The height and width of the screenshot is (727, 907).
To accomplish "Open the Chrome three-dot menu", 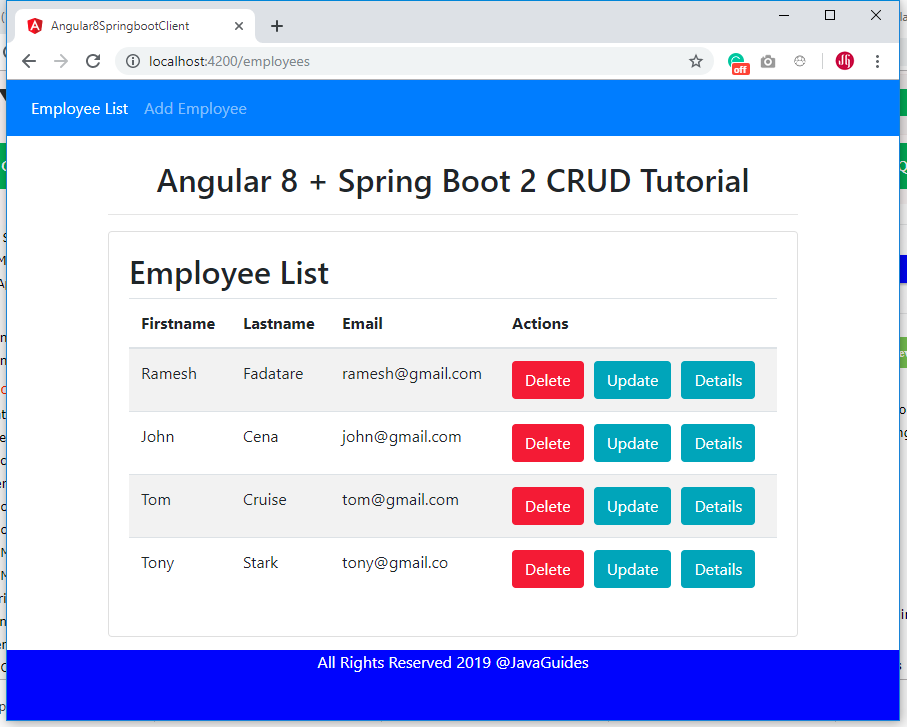I will pos(878,61).
